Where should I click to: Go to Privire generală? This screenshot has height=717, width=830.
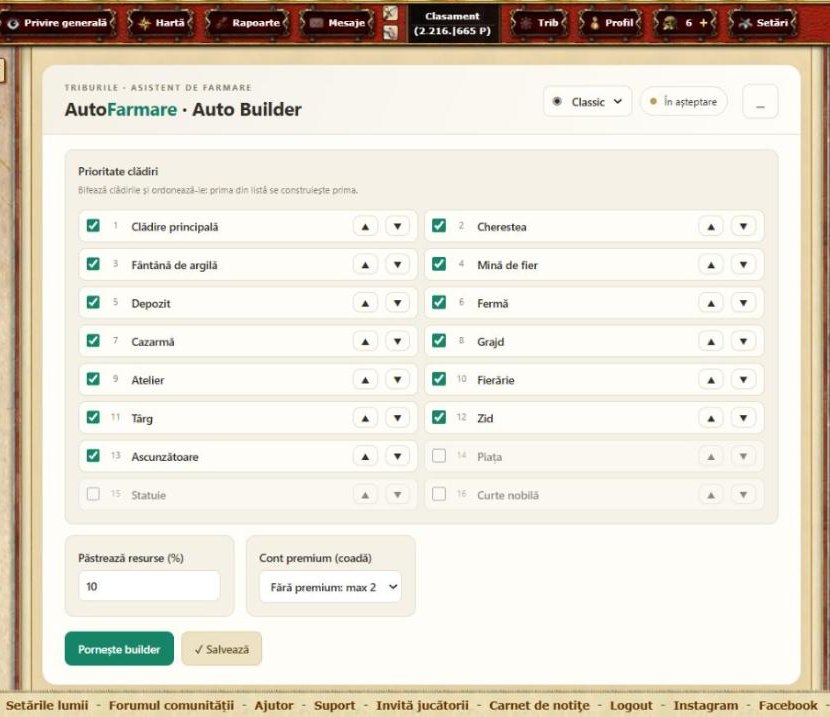58,23
